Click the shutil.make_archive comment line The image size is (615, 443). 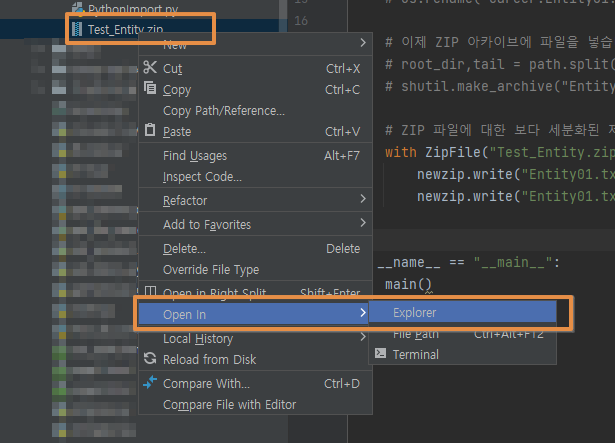click(500, 86)
